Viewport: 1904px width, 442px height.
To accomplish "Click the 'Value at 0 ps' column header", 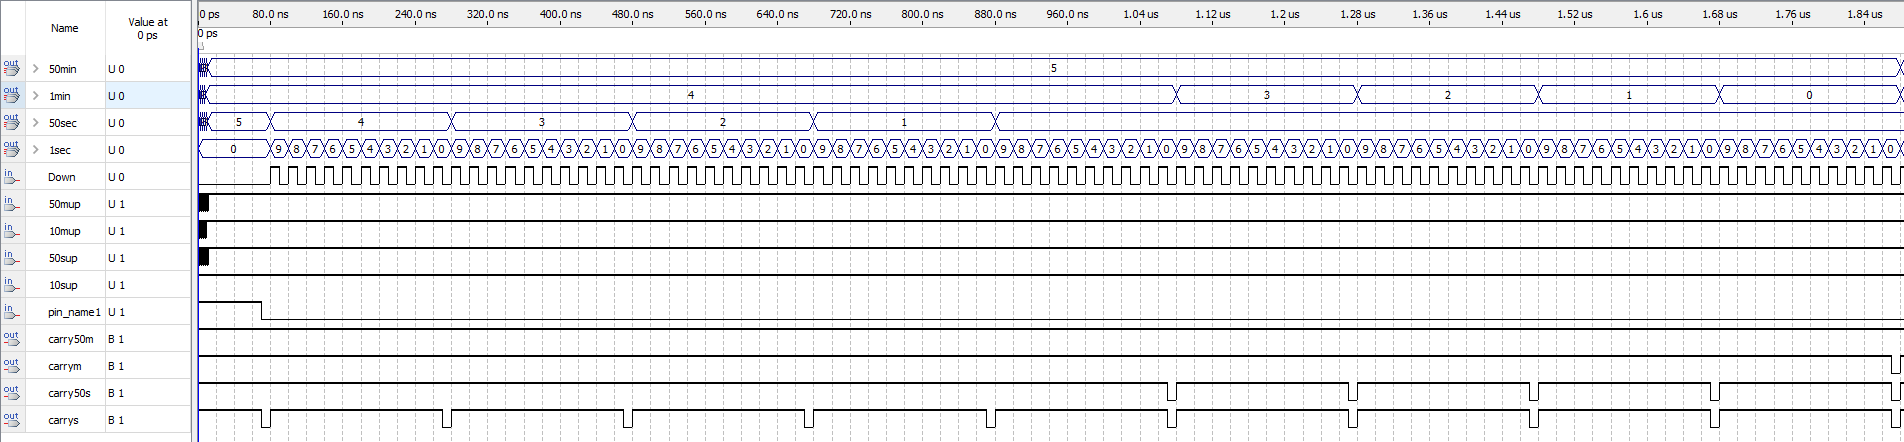I will 148,28.
